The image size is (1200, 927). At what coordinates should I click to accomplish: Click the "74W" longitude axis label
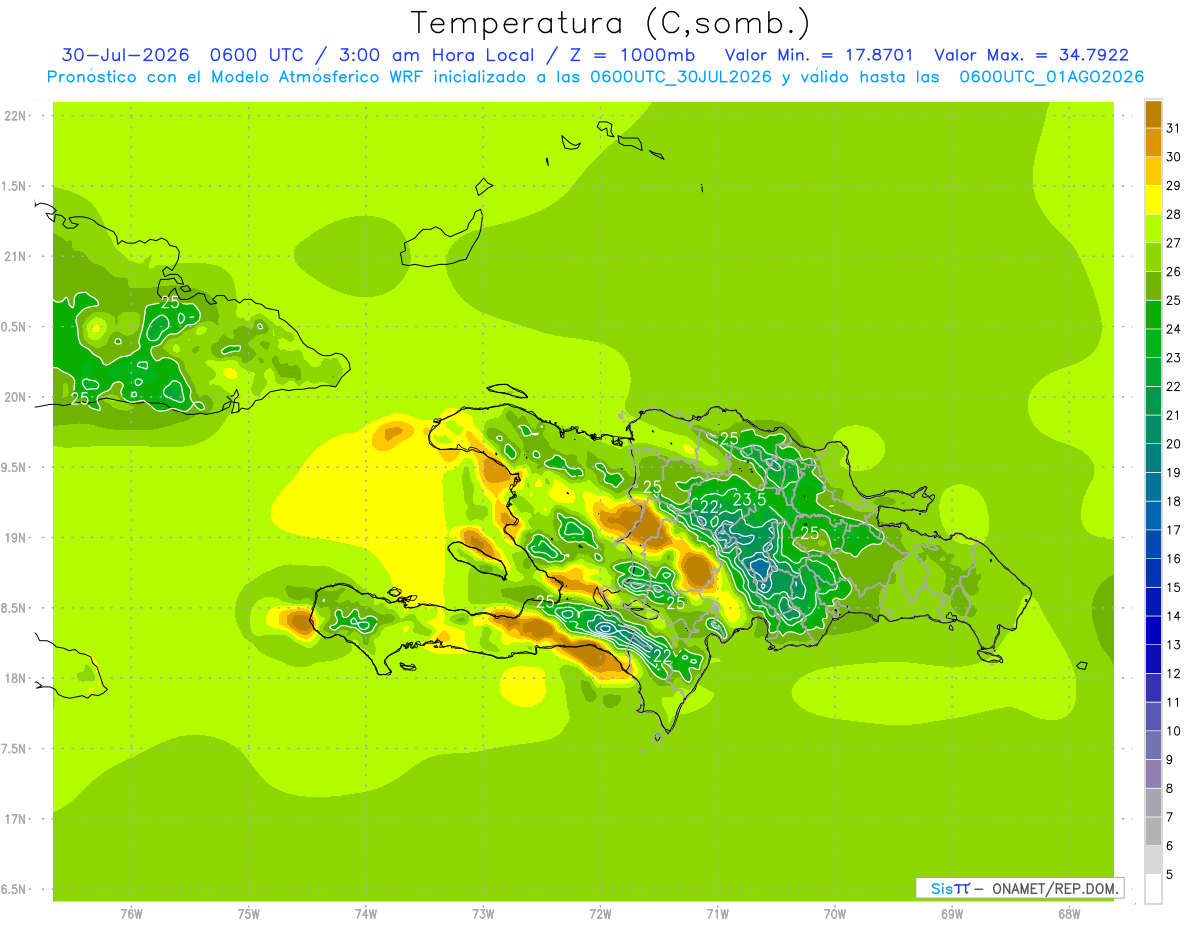[366, 914]
